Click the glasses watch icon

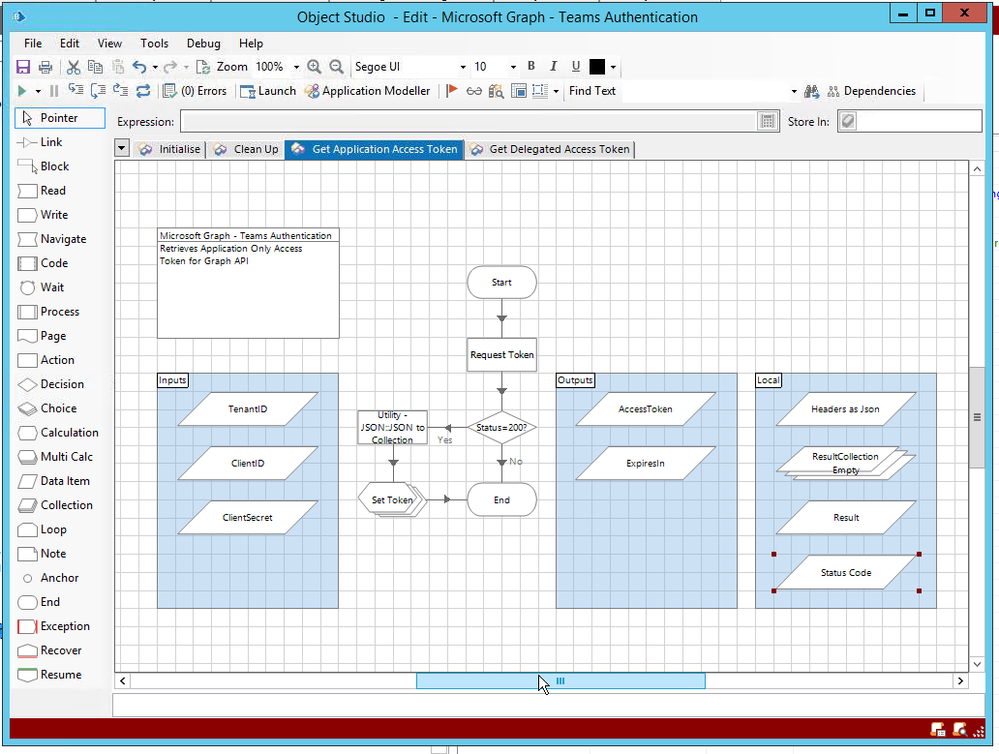pos(474,91)
